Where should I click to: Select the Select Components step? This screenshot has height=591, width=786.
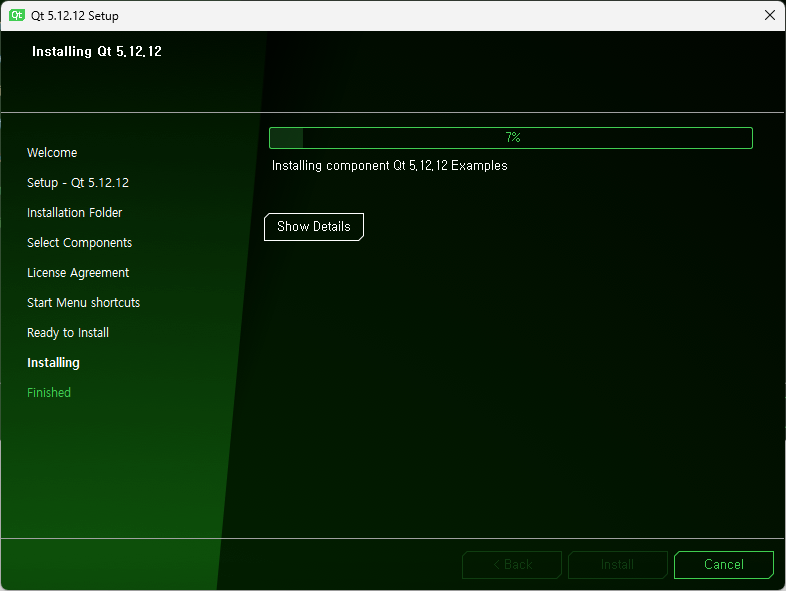tap(79, 243)
